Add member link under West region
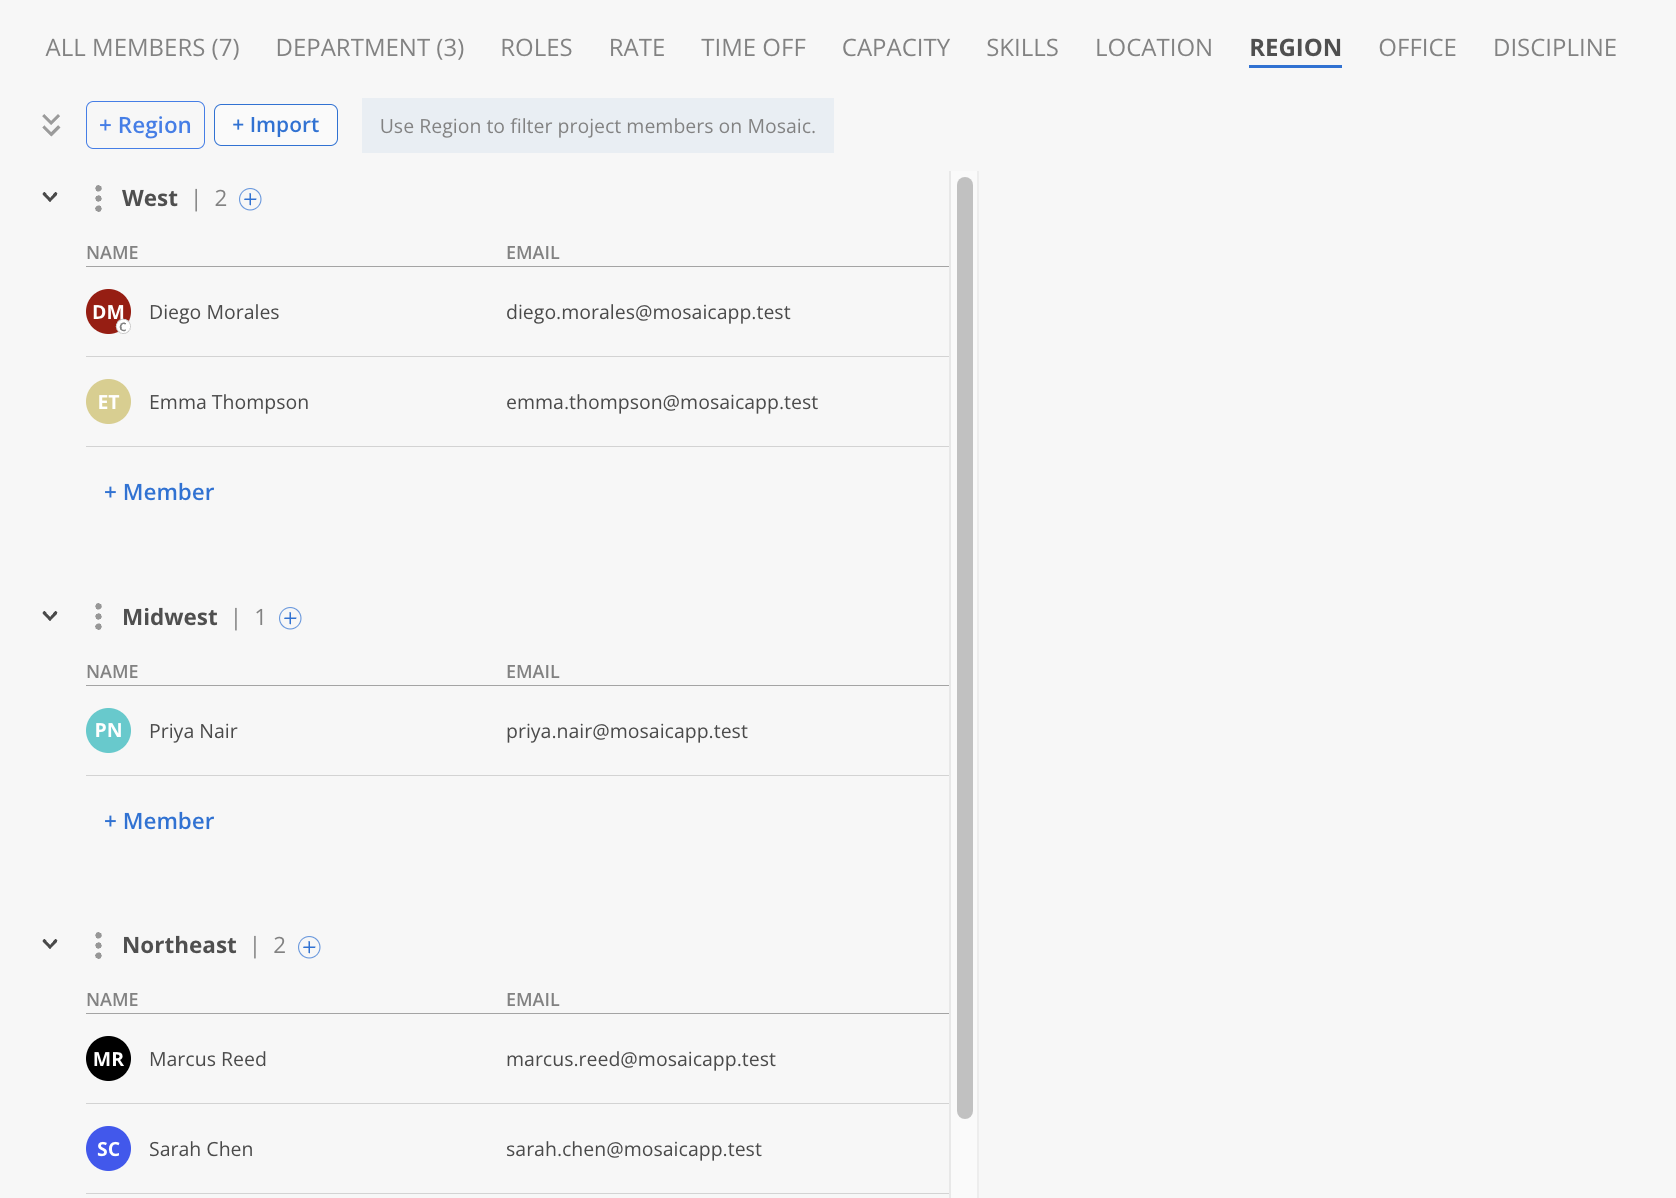 [x=159, y=492]
